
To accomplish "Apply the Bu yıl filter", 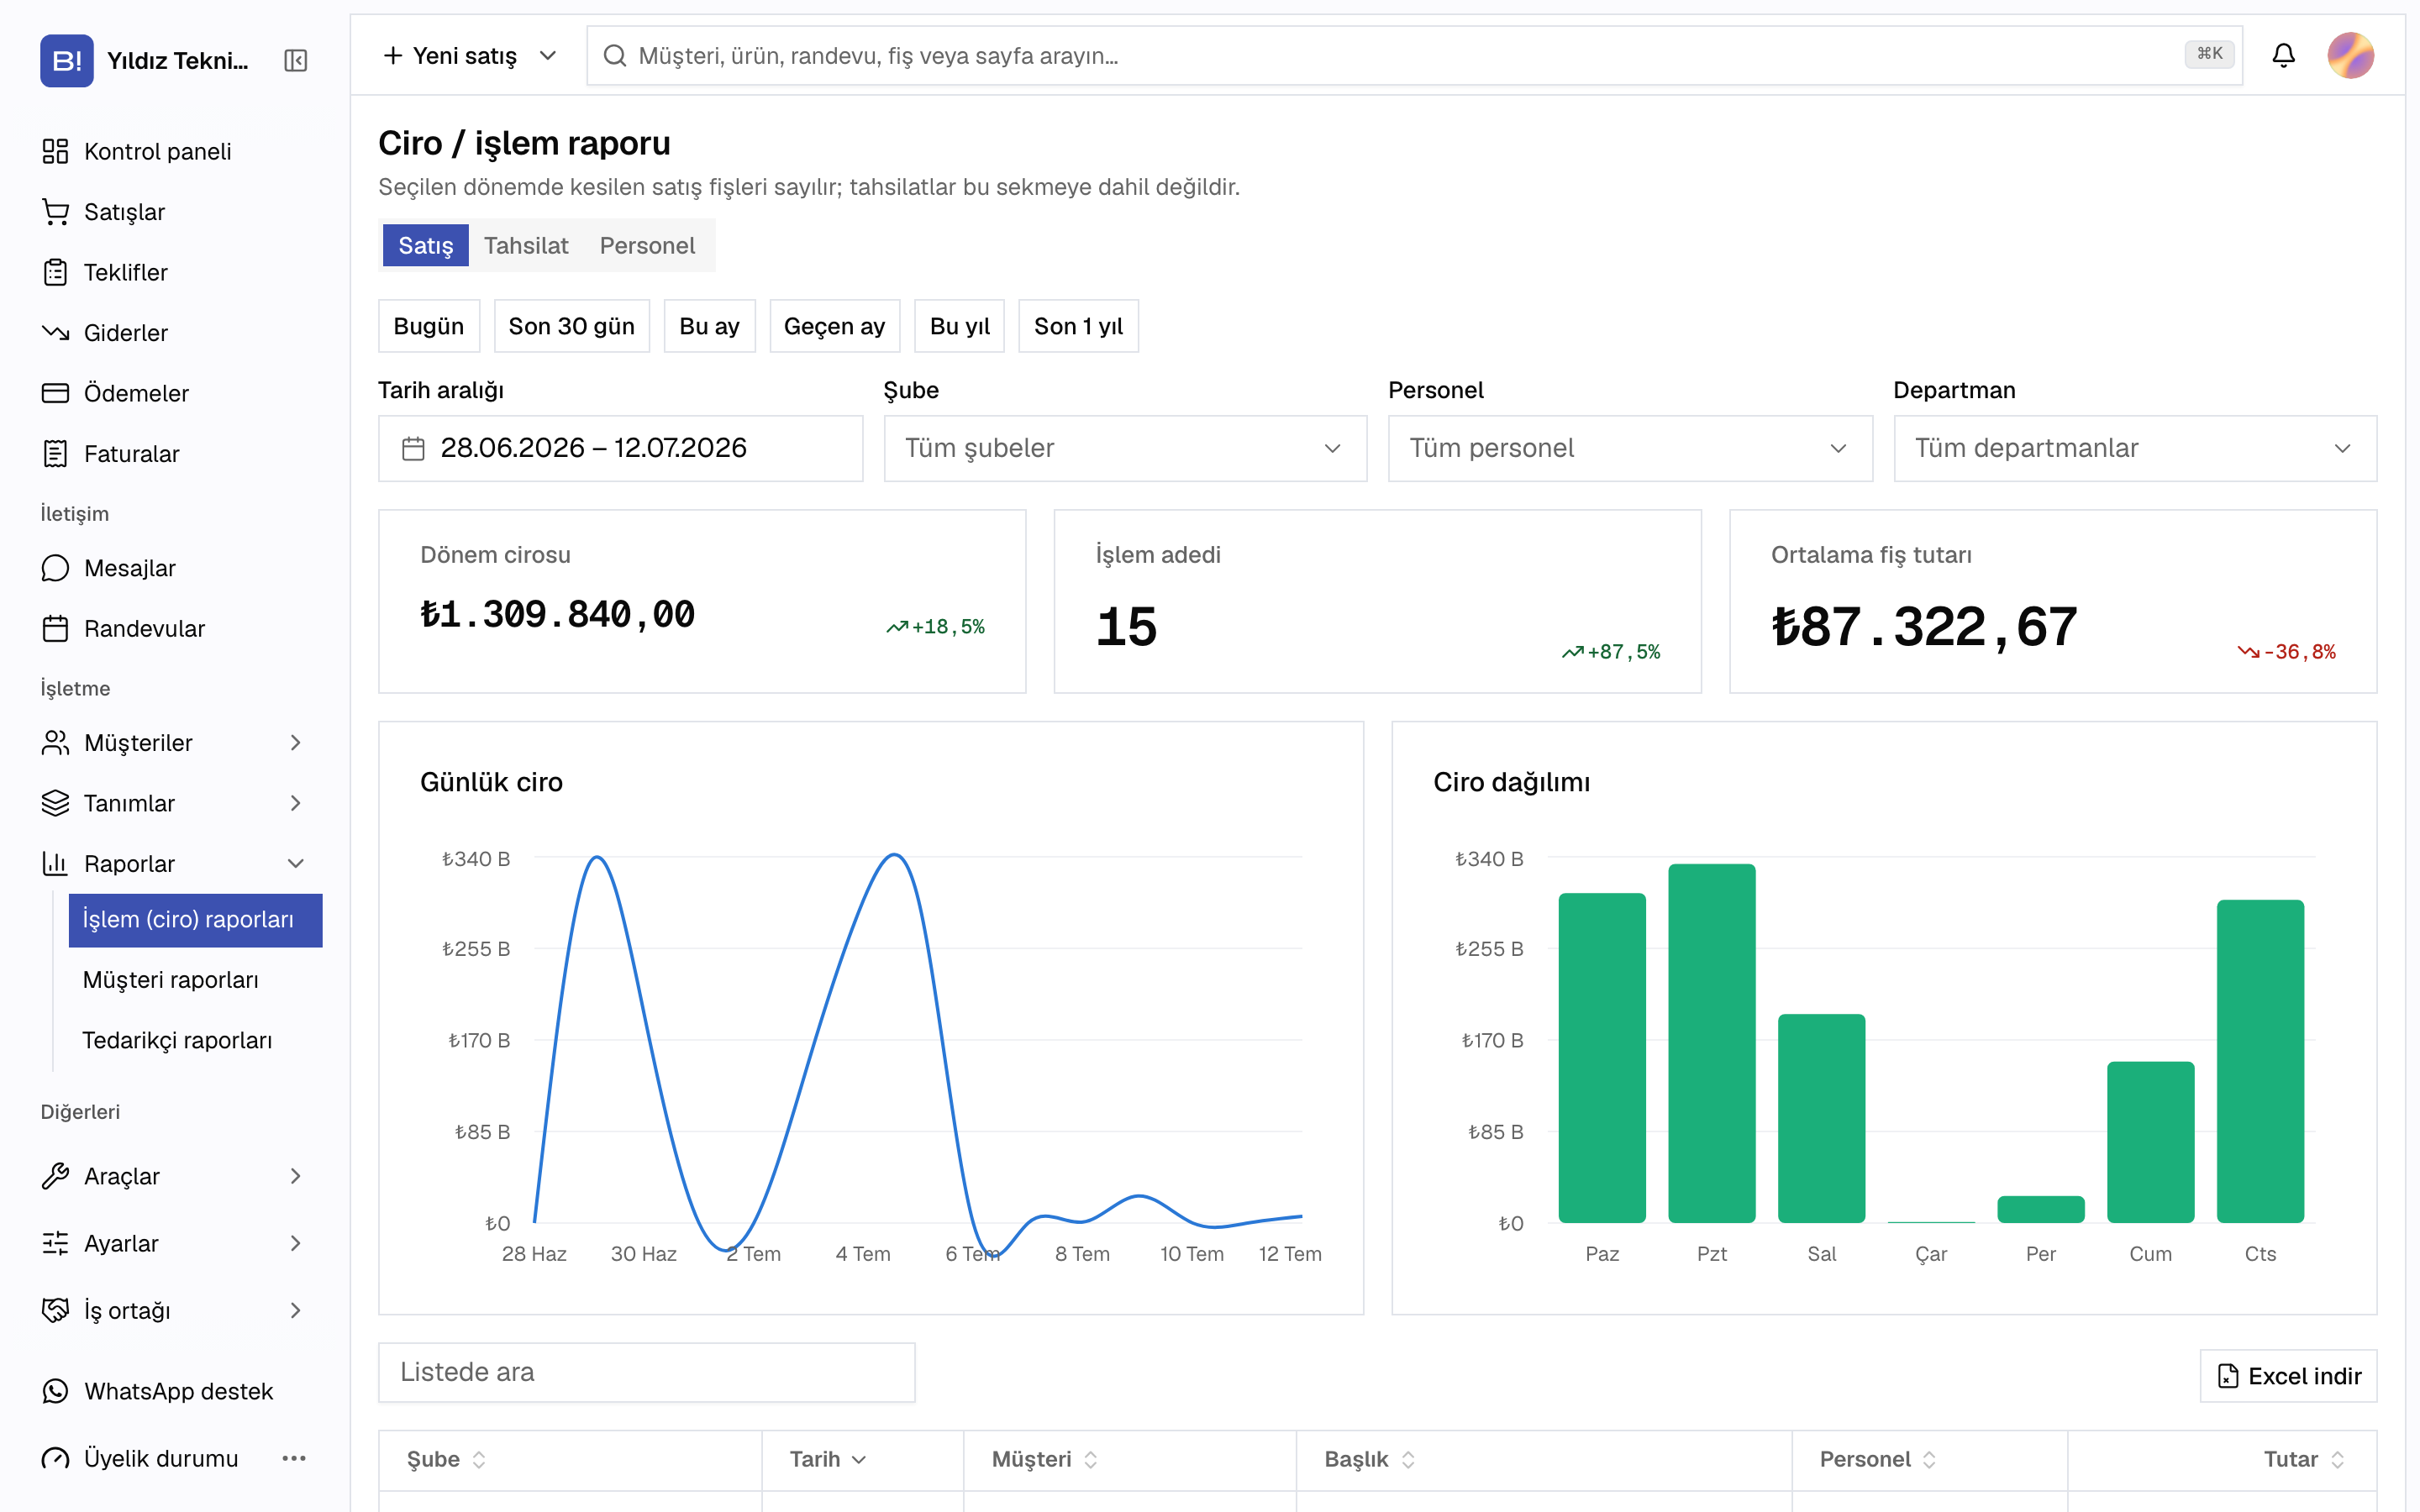I will point(960,326).
